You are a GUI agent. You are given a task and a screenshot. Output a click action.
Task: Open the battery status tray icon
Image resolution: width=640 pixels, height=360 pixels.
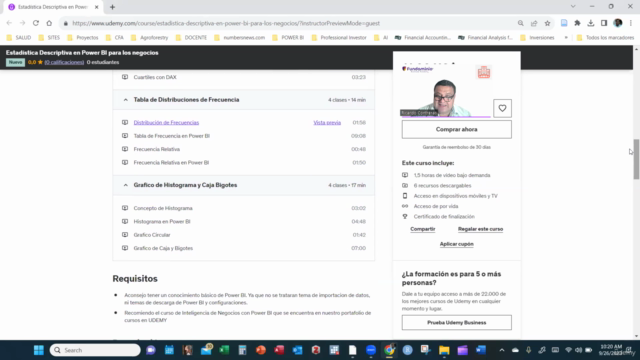coord(589,350)
